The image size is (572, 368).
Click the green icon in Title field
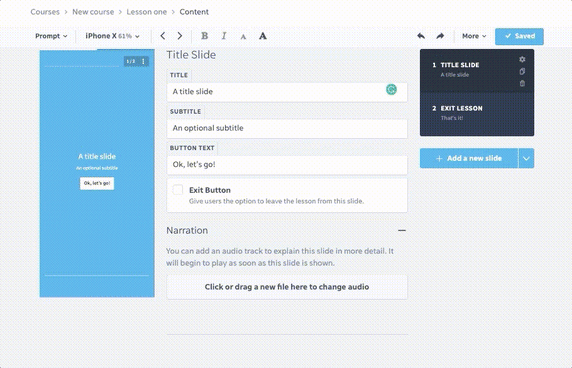coord(391,89)
